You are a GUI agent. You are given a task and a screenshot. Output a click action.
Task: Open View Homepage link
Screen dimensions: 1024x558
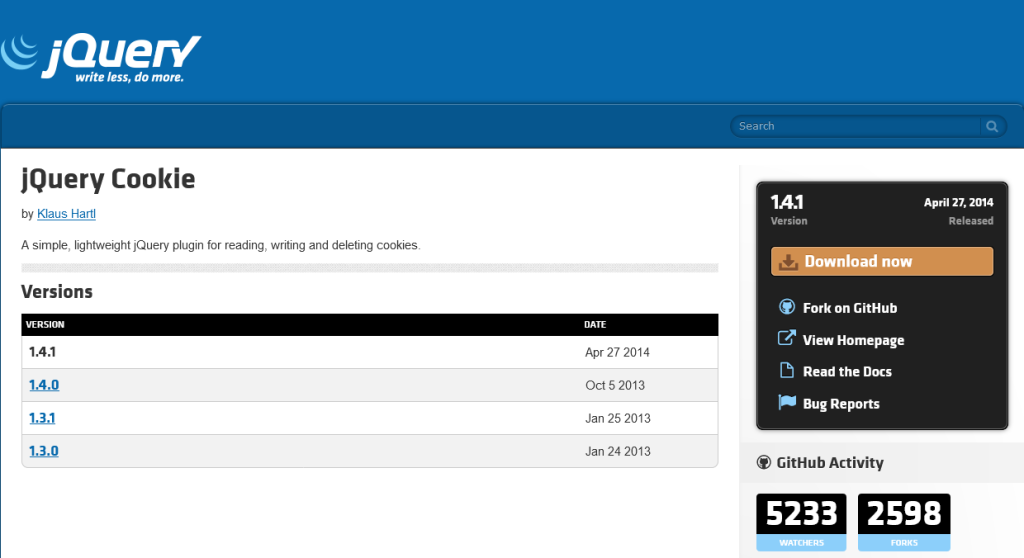[x=854, y=340]
